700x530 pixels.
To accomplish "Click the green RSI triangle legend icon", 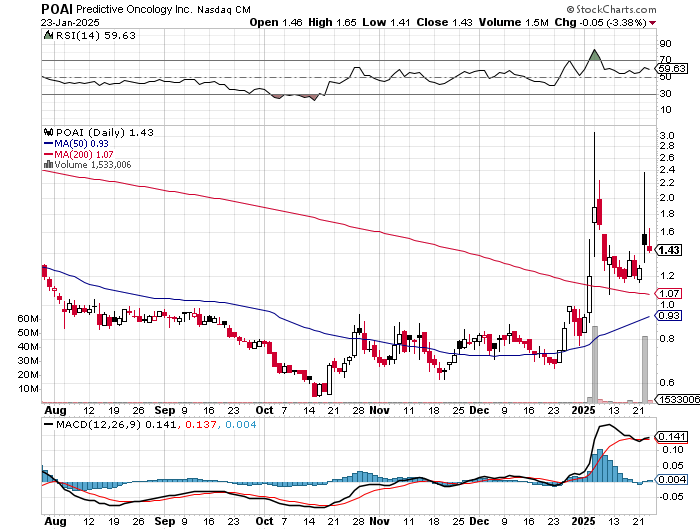I will point(48,35).
